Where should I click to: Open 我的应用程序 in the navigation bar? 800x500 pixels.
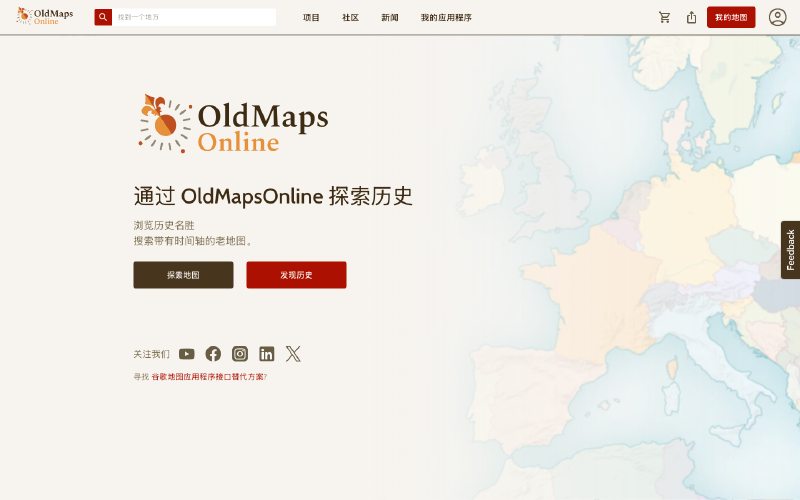coord(446,17)
